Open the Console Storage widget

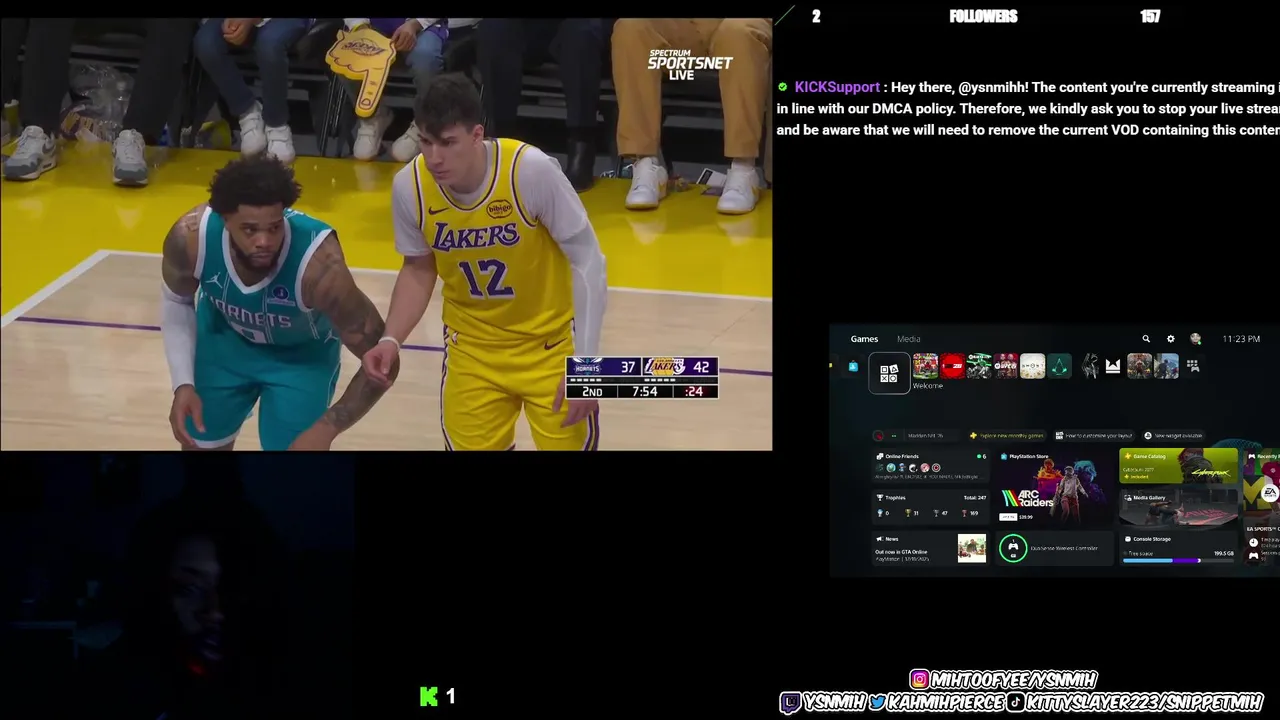tap(1179, 549)
